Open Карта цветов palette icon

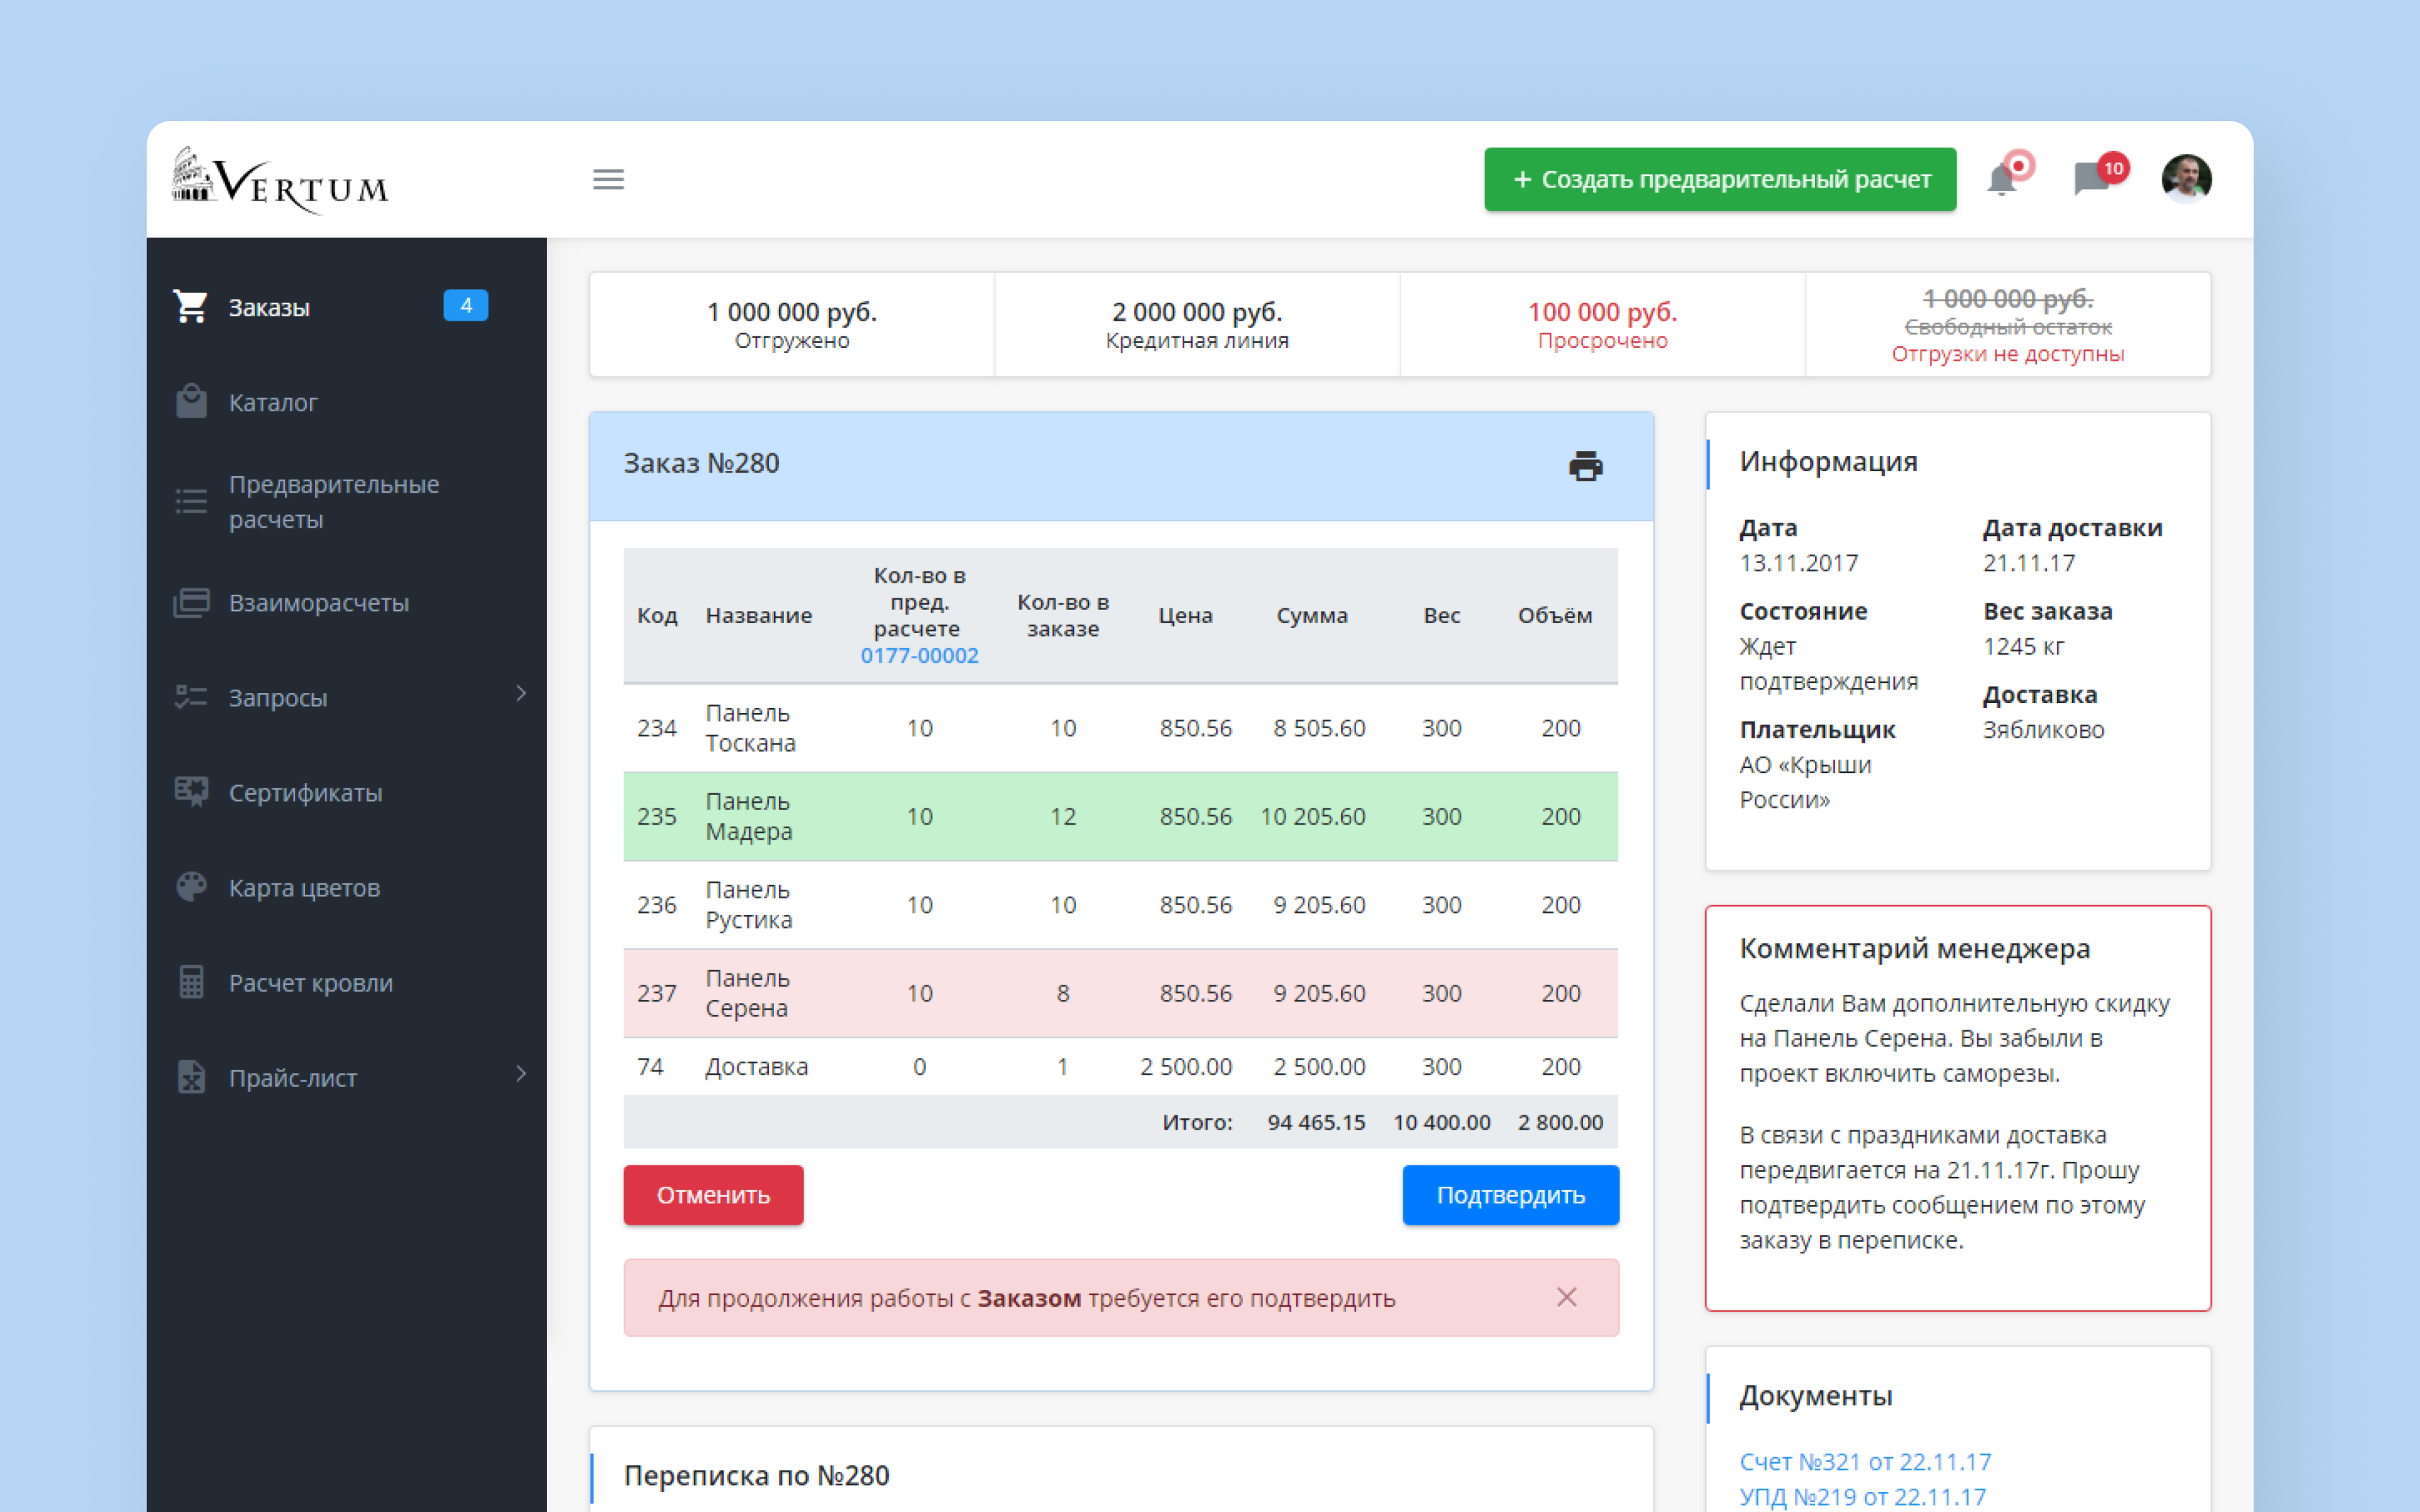[191, 887]
